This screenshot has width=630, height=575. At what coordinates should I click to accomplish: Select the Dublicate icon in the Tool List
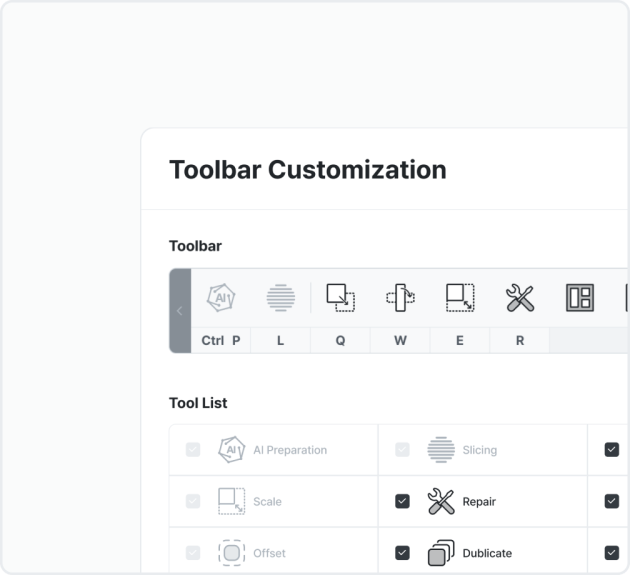441,553
